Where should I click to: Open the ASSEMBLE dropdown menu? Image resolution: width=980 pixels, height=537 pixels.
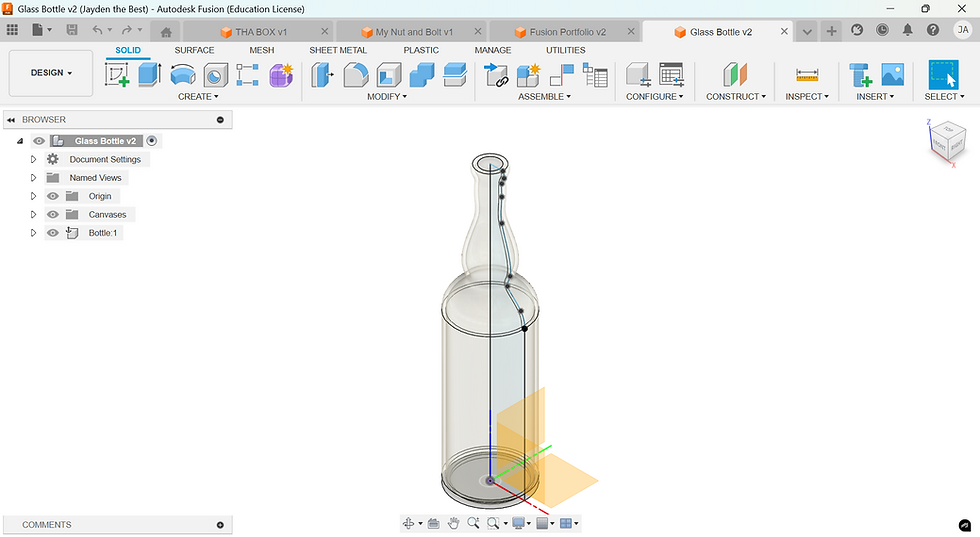544,96
